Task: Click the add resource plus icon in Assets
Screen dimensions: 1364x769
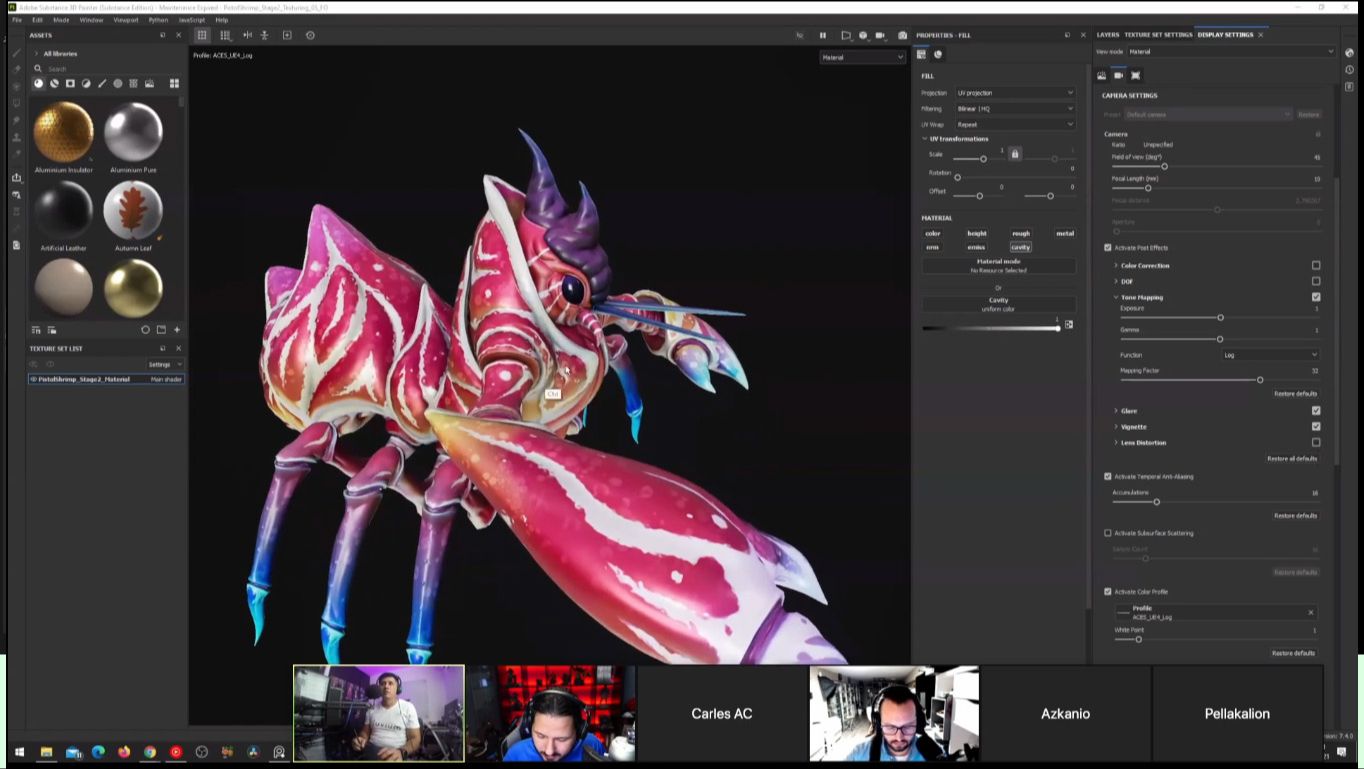Action: 177,330
